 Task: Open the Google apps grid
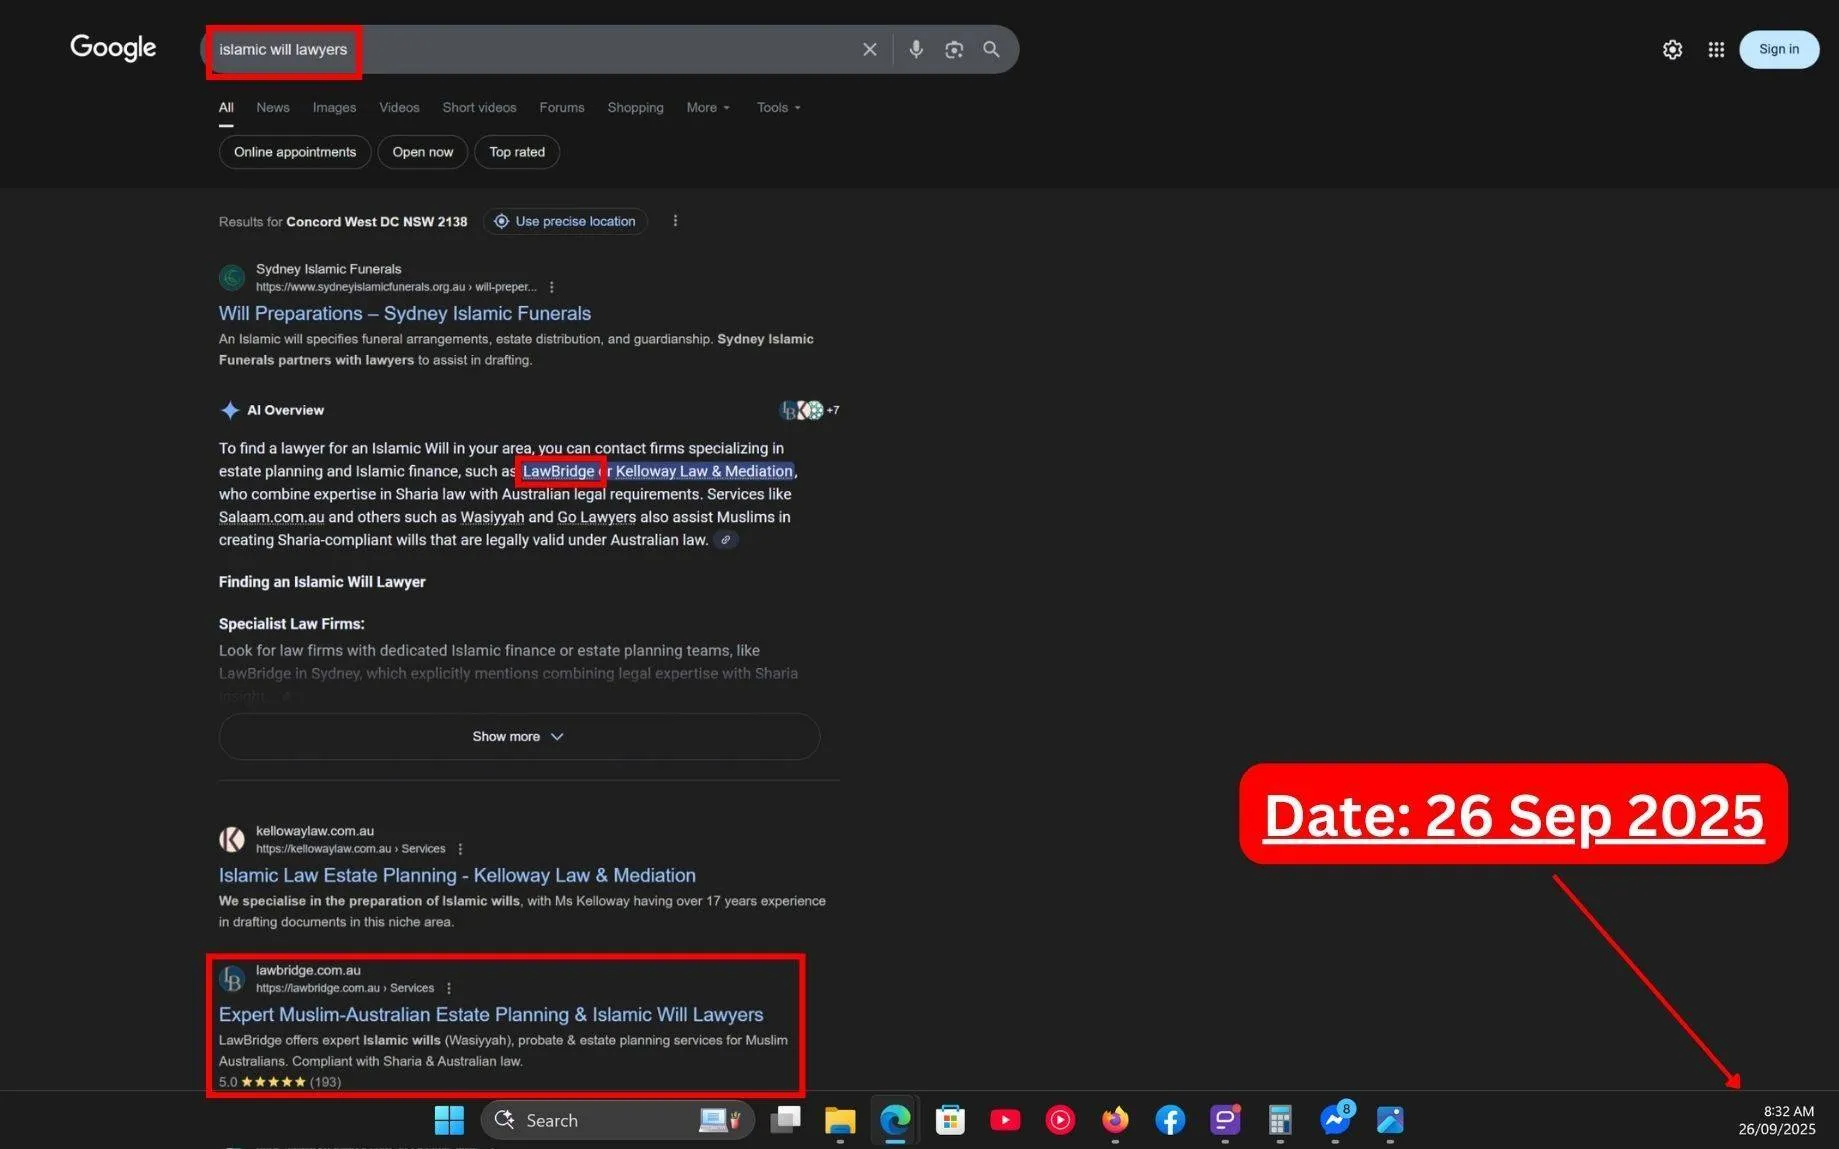click(1716, 49)
